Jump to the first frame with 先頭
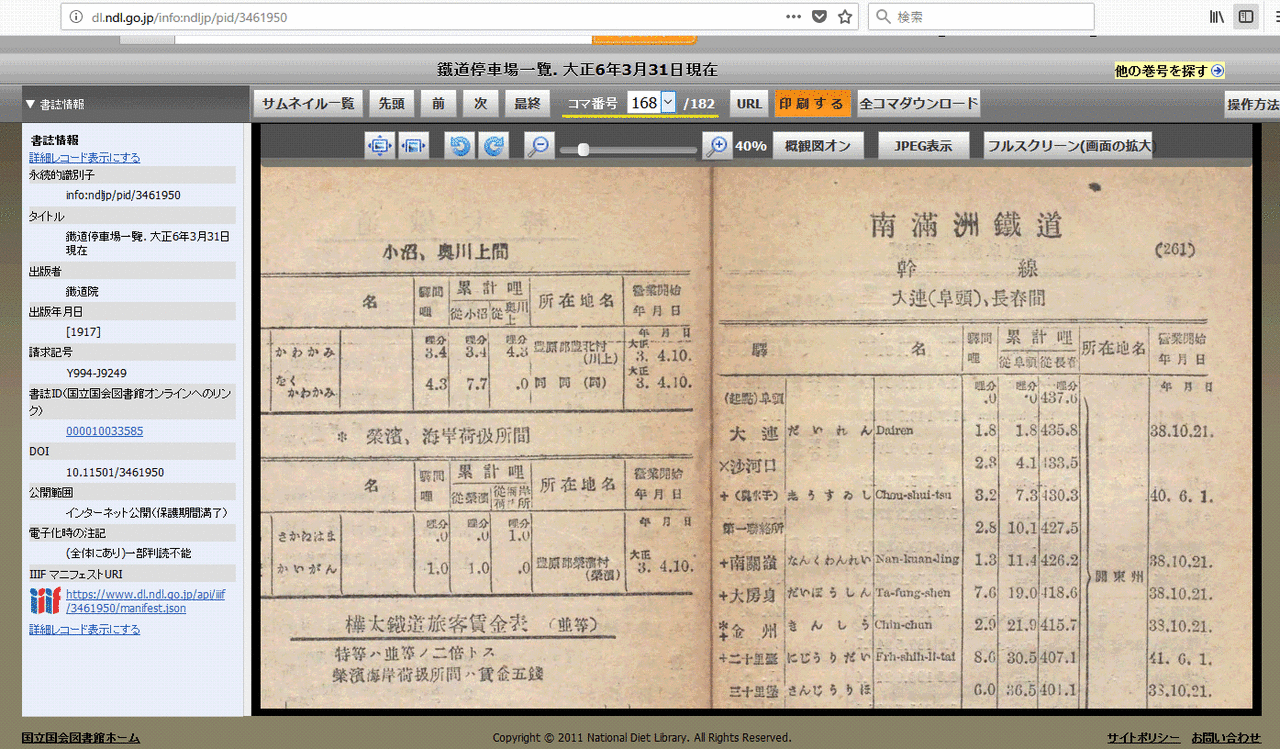The width and height of the screenshot is (1280, 749). coord(391,103)
